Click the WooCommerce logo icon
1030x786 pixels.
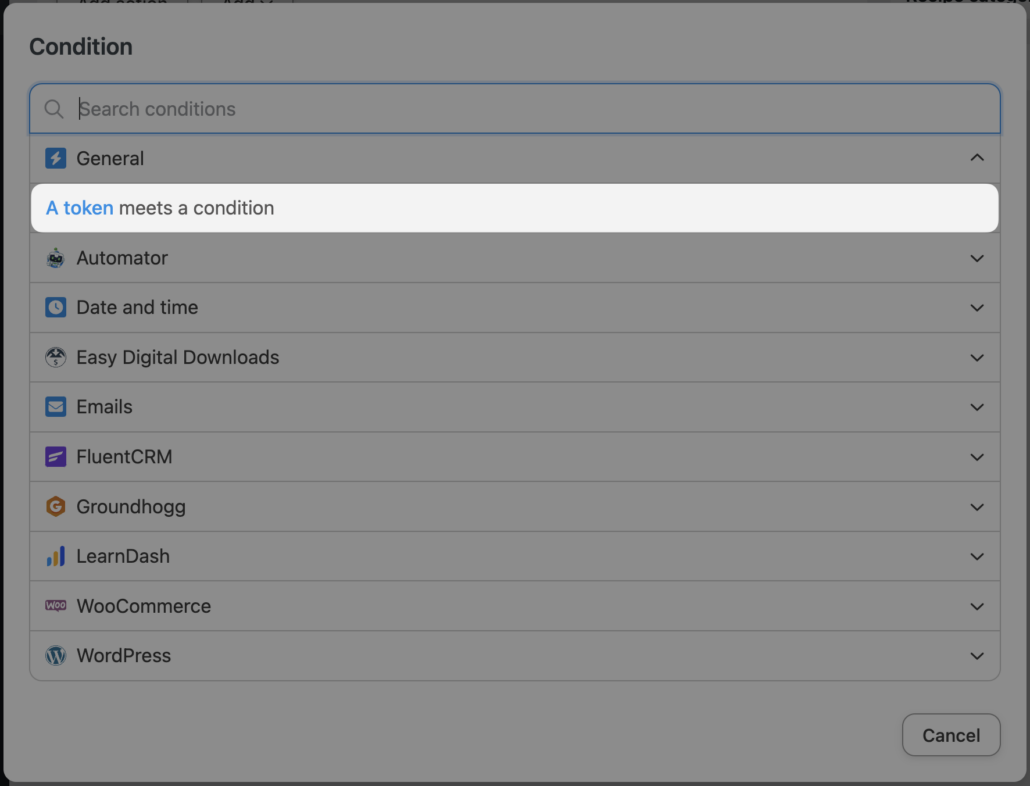tap(56, 606)
